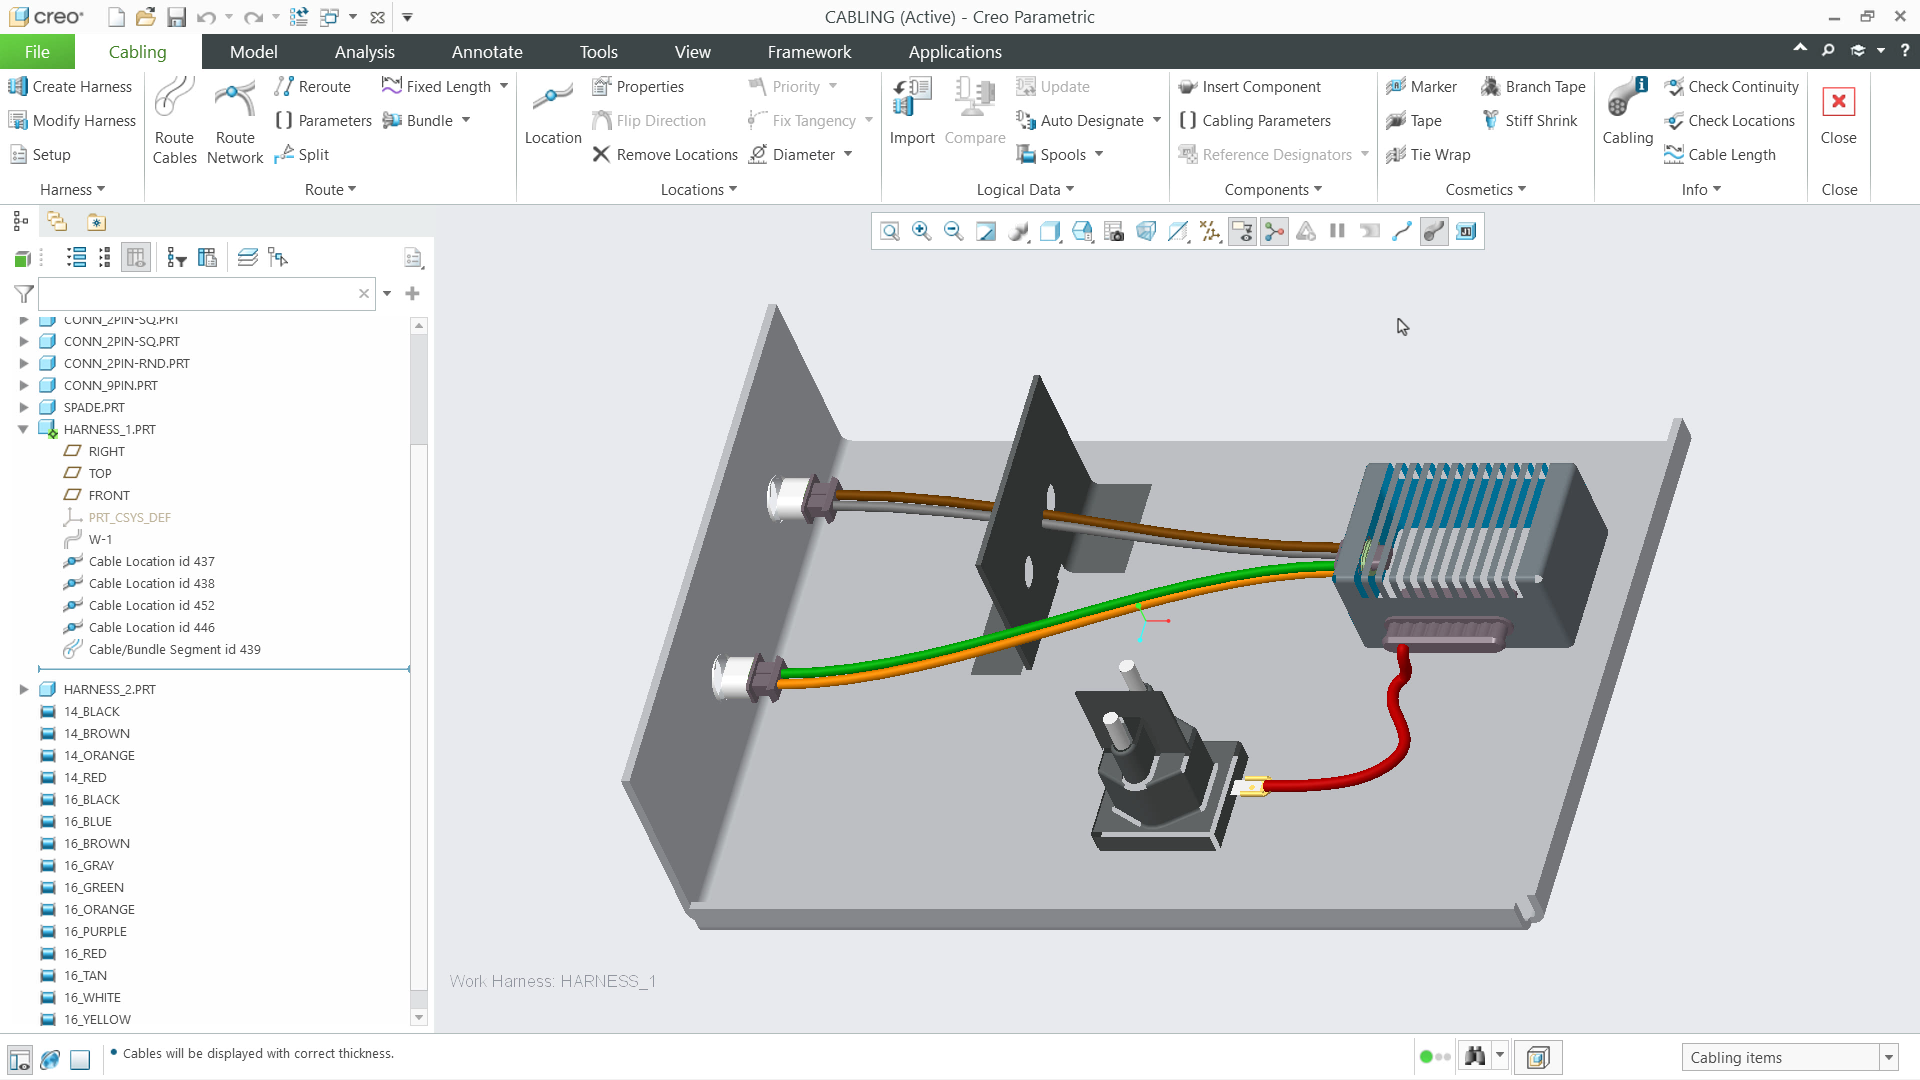The height and width of the screenshot is (1080, 1920).
Task: Click the Split cable tool
Action: pyautogui.click(x=302, y=154)
